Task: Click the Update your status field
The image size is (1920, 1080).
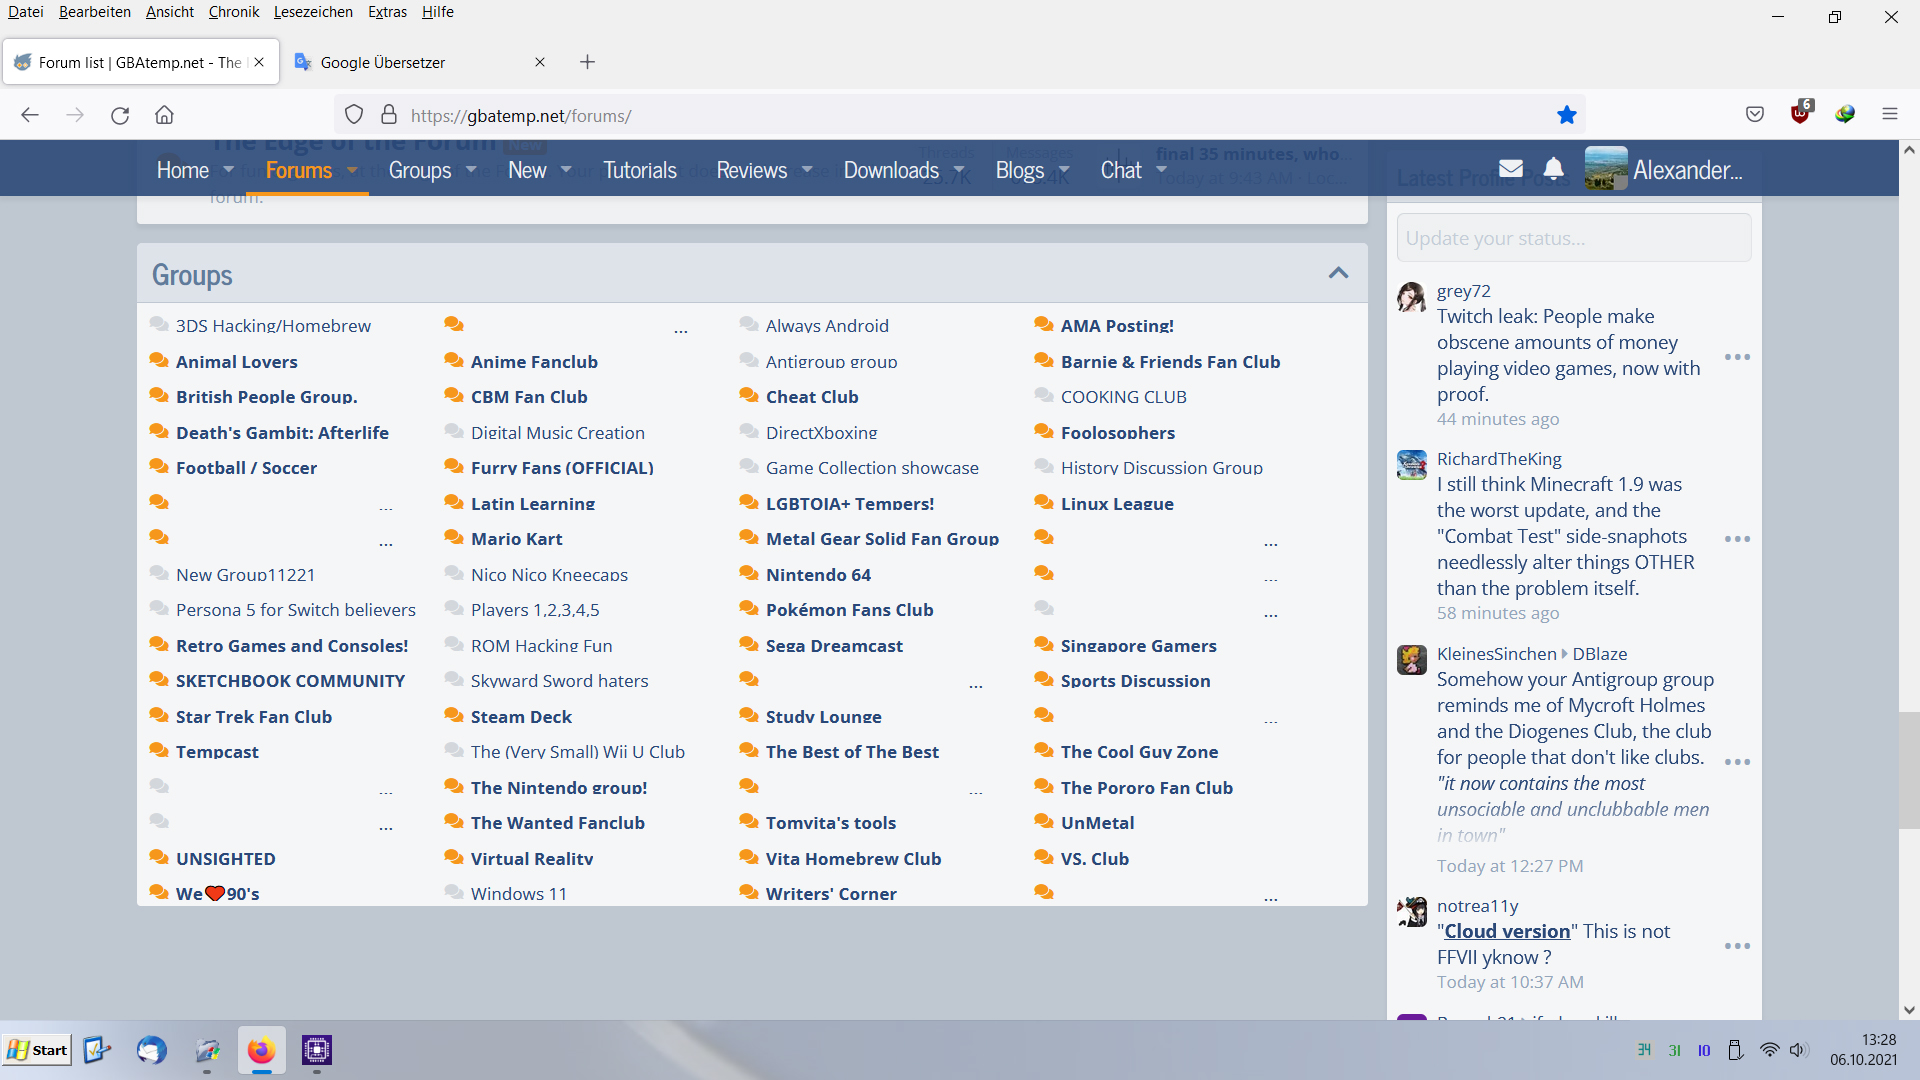Action: coord(1574,238)
